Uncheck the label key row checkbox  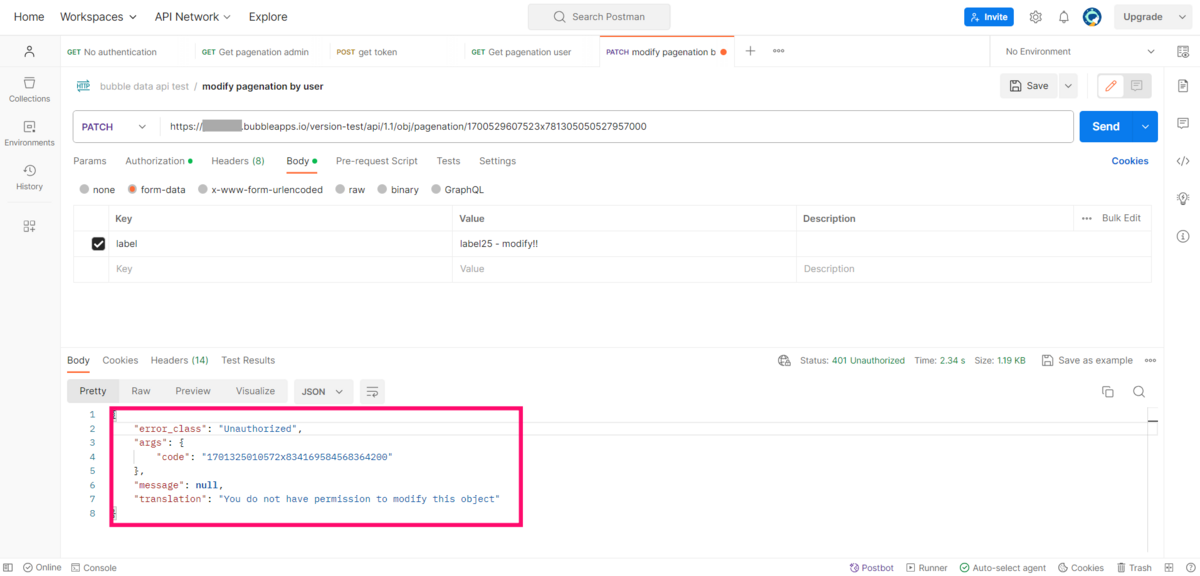(98, 243)
